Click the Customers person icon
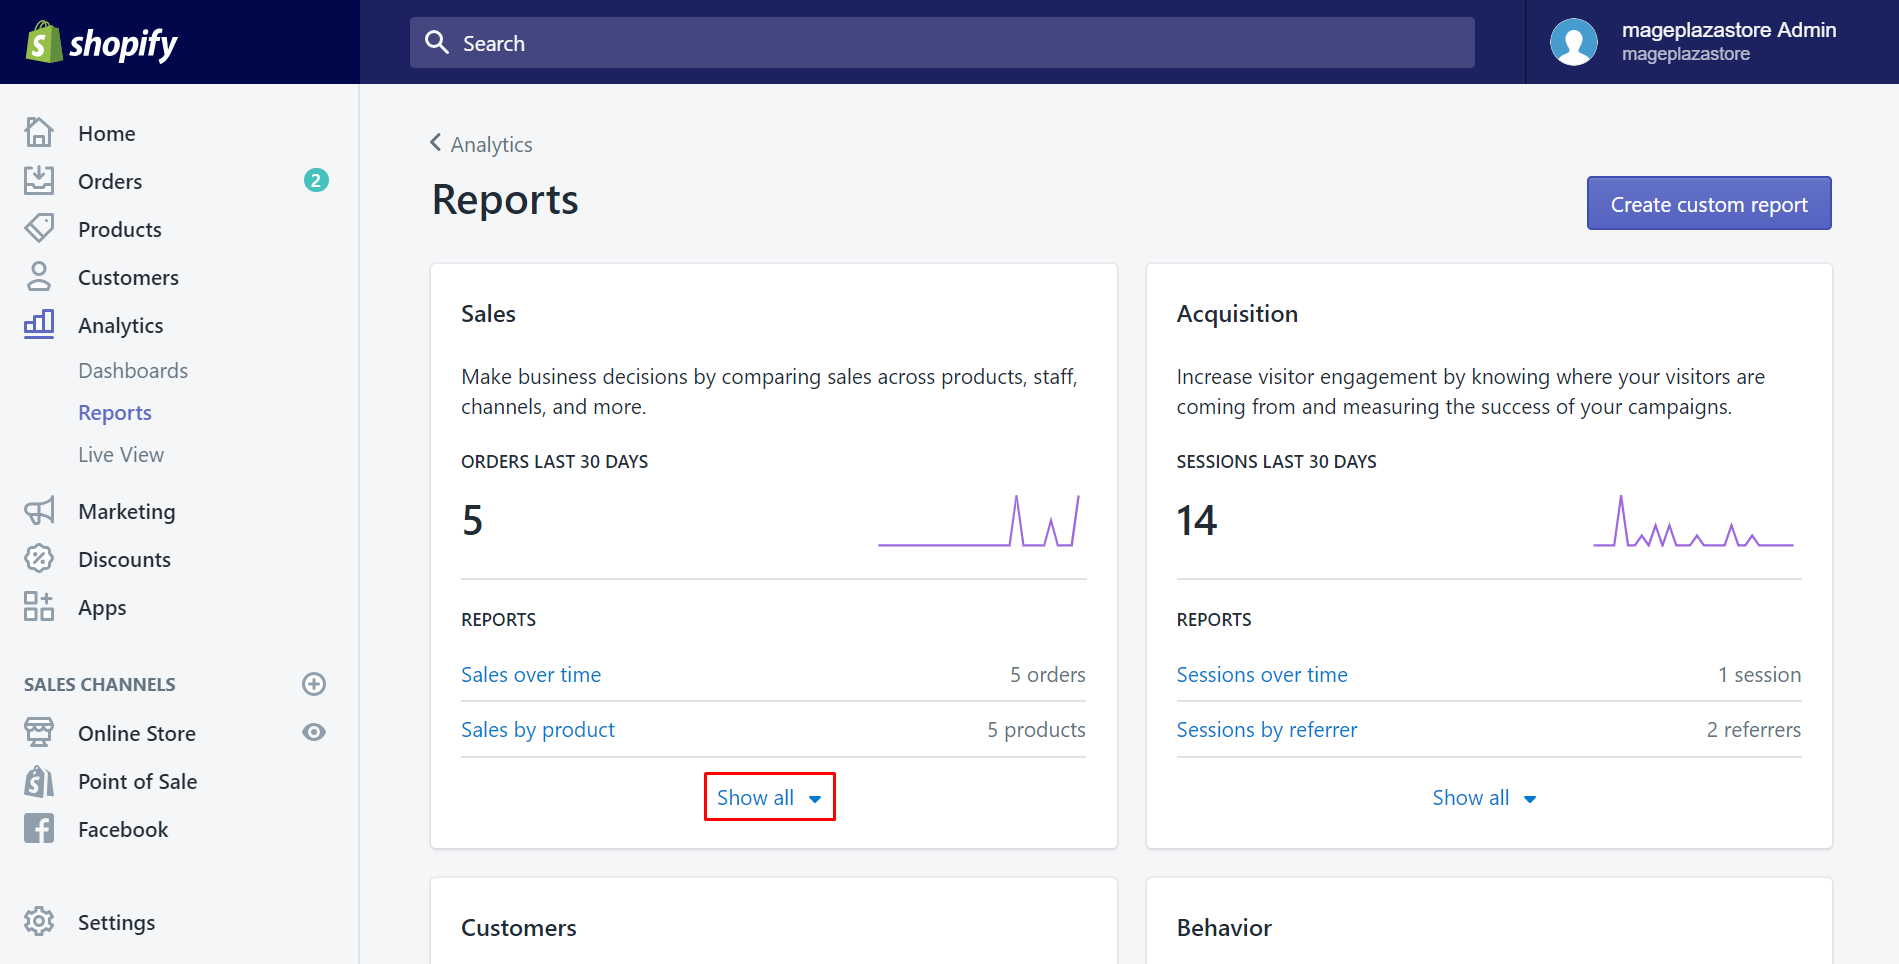The image size is (1899, 964). [39, 276]
